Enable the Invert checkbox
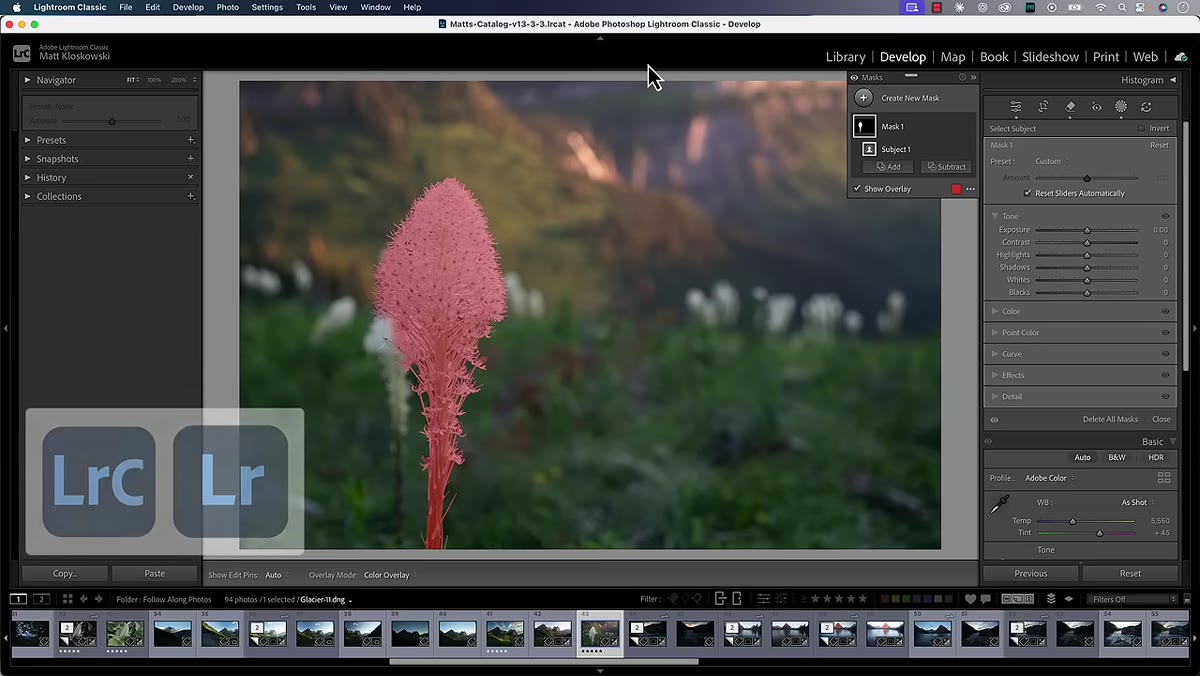 [x=1141, y=128]
